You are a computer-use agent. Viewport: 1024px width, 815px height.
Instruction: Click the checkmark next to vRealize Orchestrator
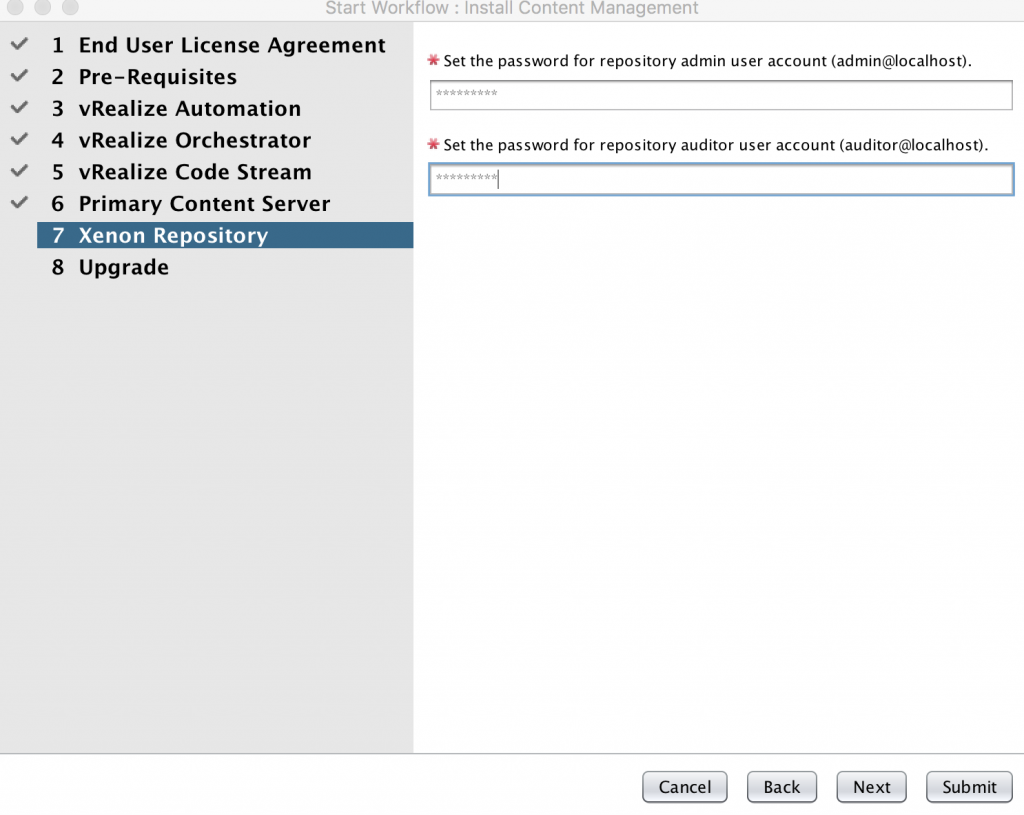point(18,140)
